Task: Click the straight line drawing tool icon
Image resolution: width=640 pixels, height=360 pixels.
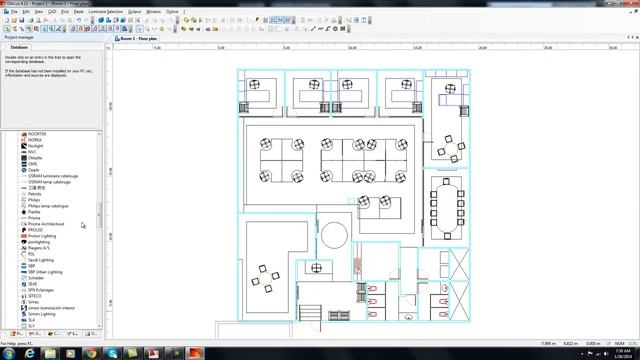Action: [x=313, y=29]
